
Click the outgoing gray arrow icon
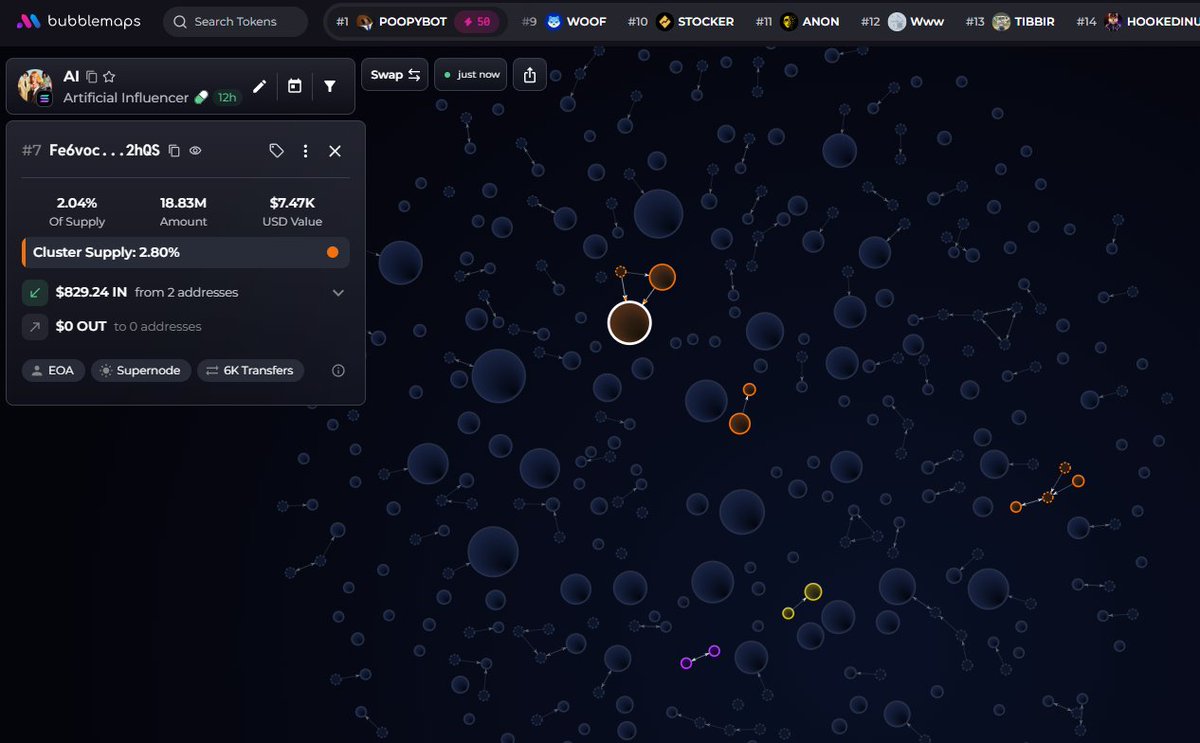35,326
